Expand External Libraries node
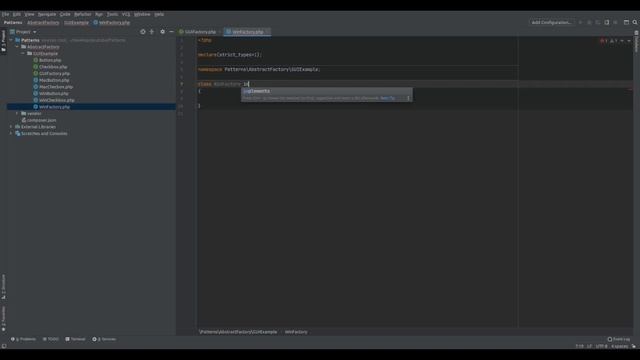This screenshot has width=640, height=360. [11, 127]
